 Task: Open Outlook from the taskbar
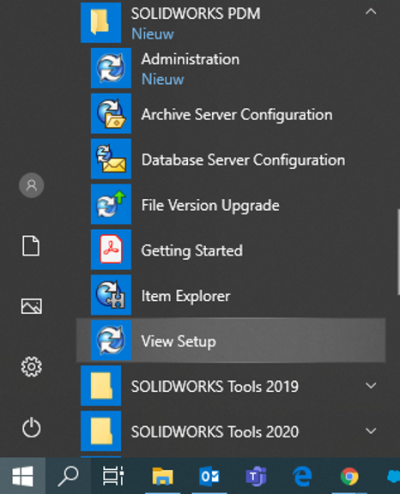coord(209,476)
